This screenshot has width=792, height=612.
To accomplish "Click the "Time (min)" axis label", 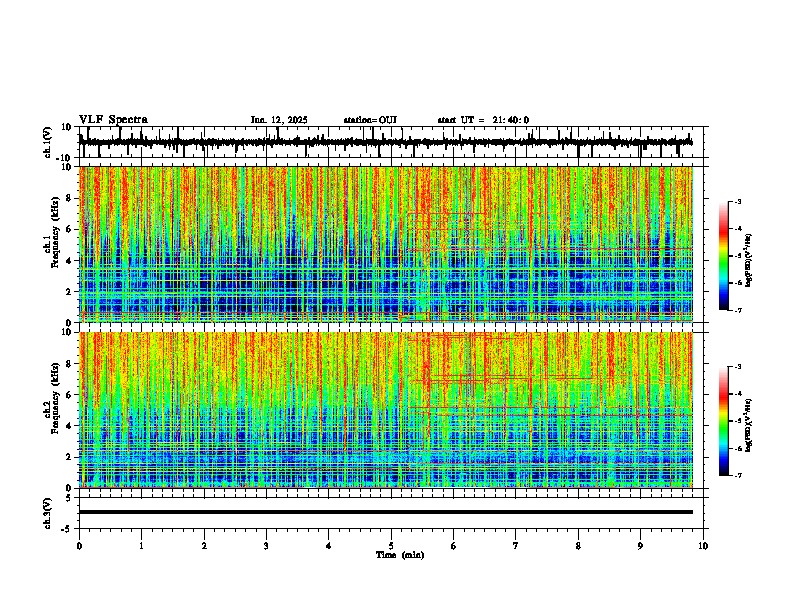I will pos(400,555).
